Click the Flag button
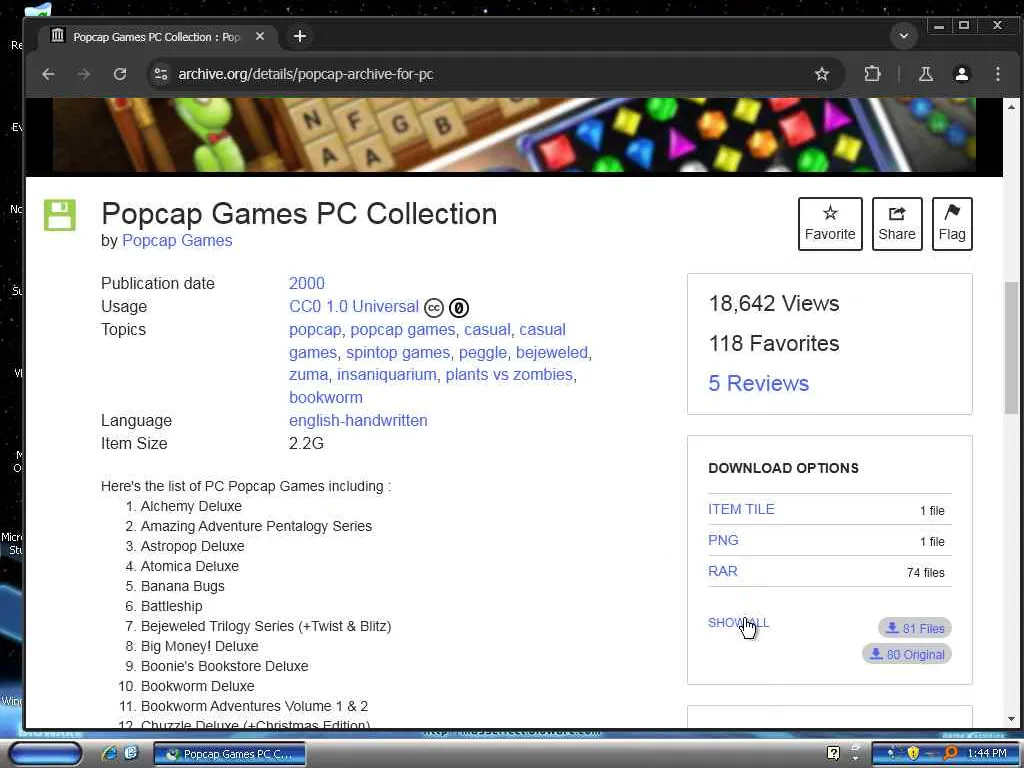Viewport: 1024px width, 768px height. tap(952, 223)
